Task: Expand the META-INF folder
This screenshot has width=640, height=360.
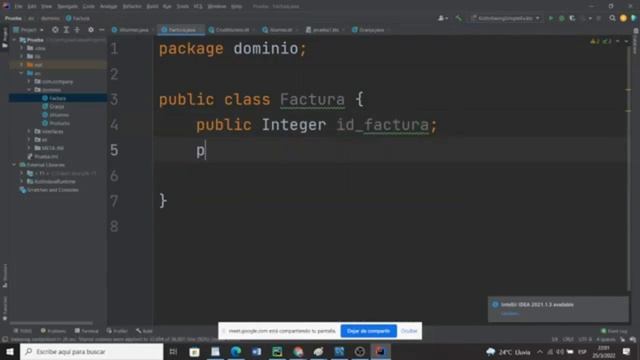Action: (x=29, y=148)
